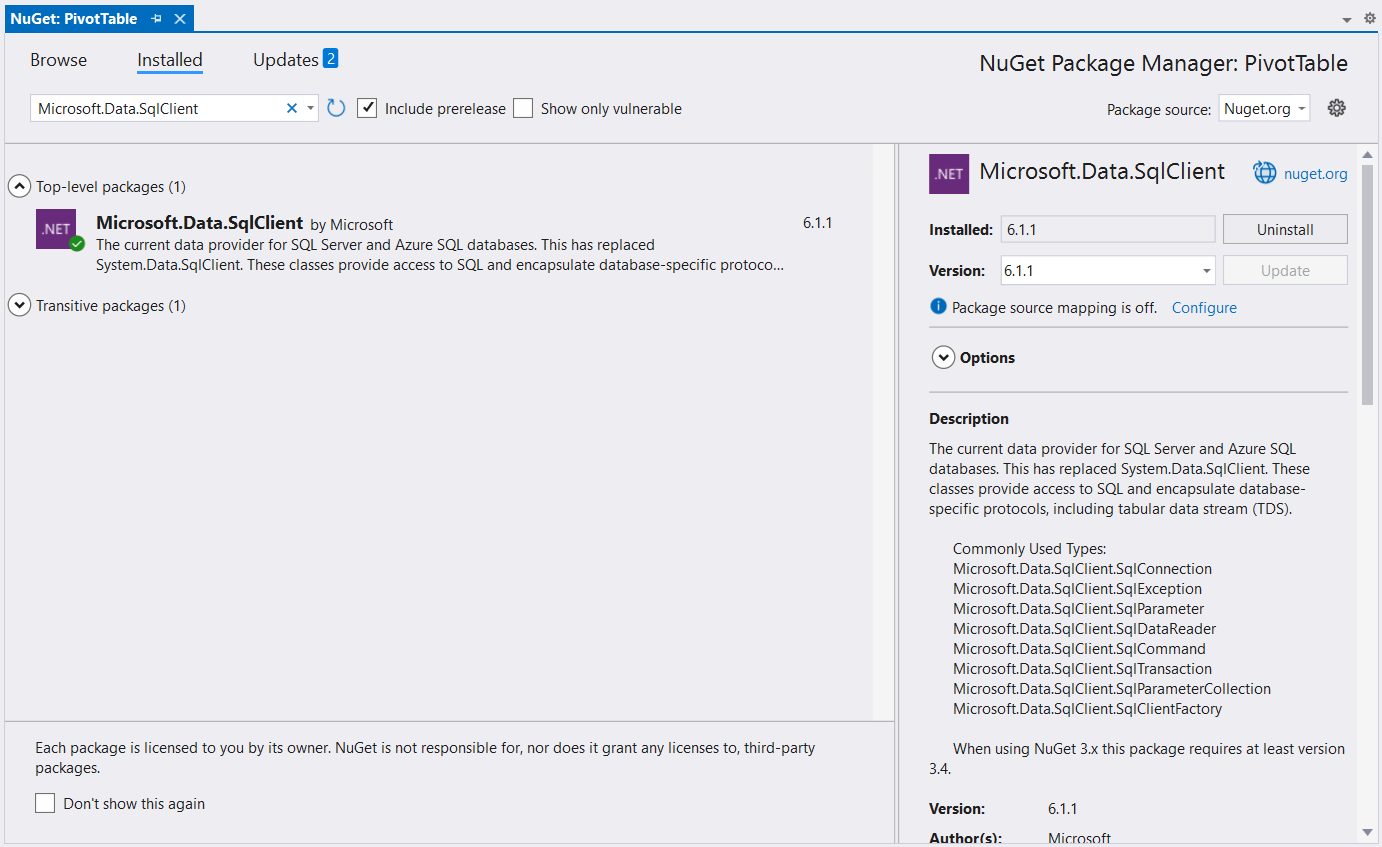The image size is (1382, 847).
Task: Click the details pane scrollbar thumb
Action: pos(1367,285)
